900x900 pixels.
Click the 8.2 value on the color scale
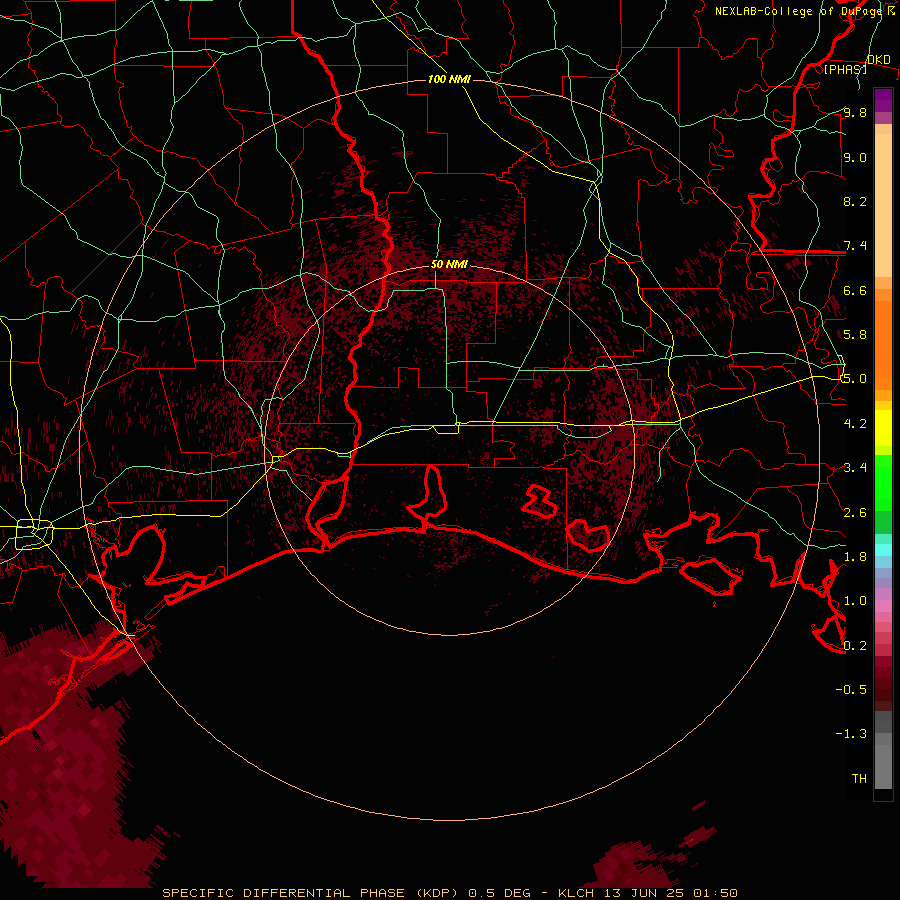[855, 201]
